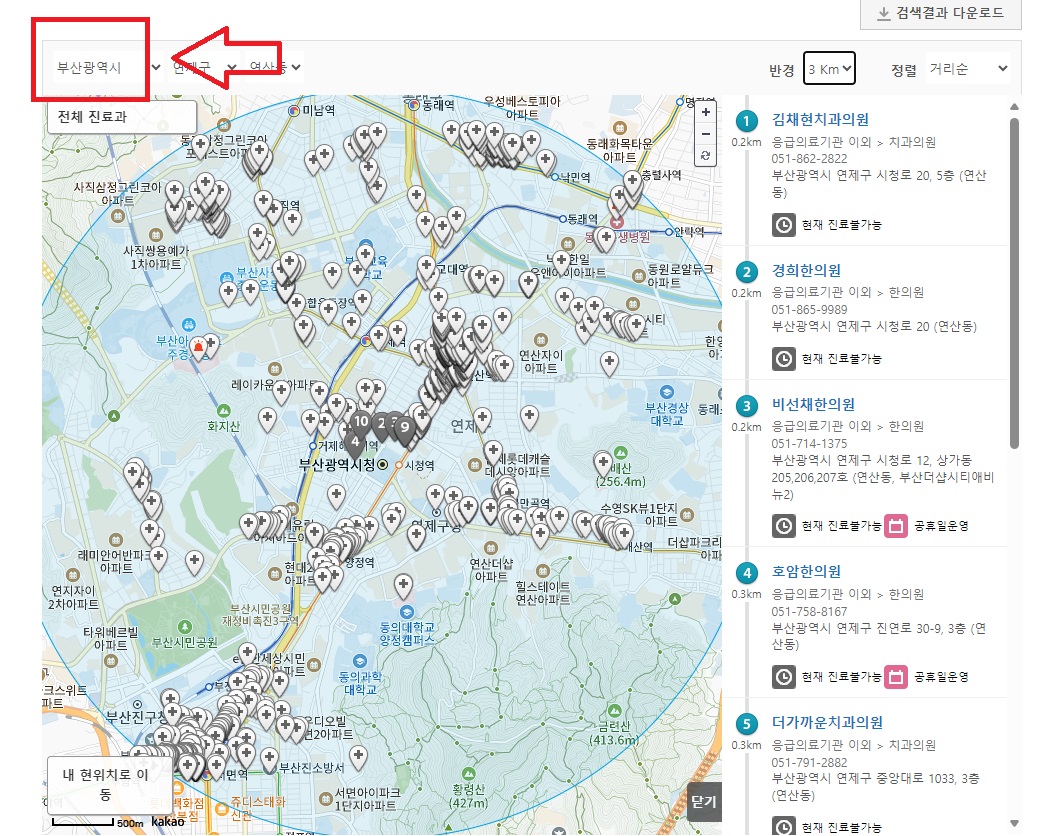Click the 미남역 station icon
The height and width of the screenshot is (836, 1045).
click(294, 111)
